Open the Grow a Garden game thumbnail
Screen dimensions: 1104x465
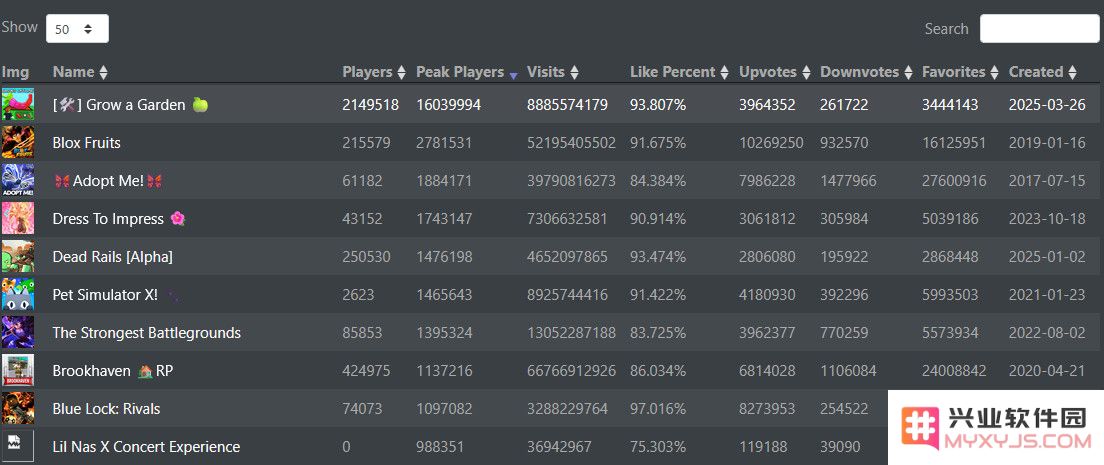18,104
